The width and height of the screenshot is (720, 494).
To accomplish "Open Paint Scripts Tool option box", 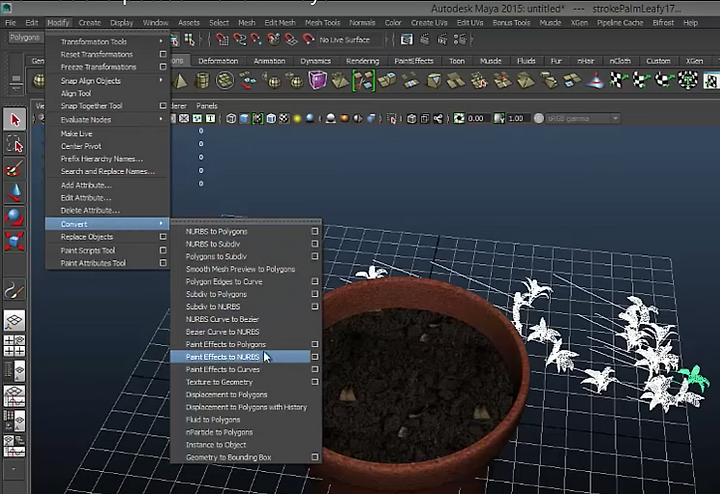I will click(x=163, y=250).
